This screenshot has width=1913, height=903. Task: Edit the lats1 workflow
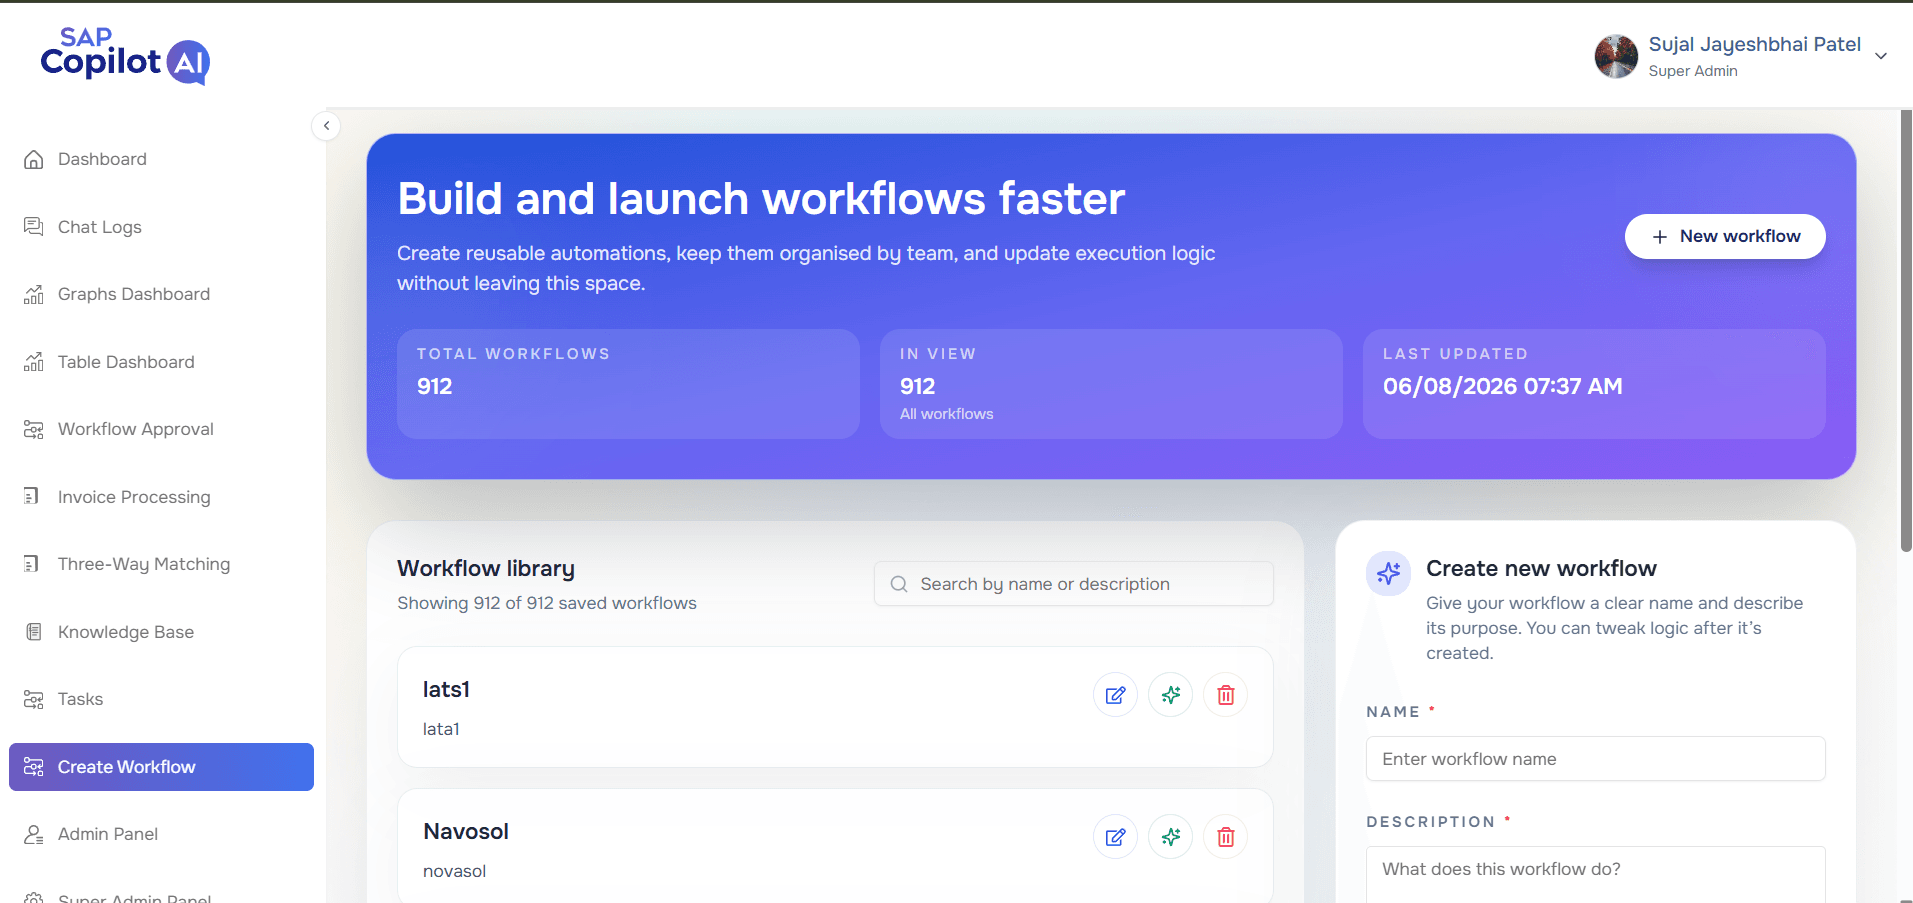[1115, 695]
